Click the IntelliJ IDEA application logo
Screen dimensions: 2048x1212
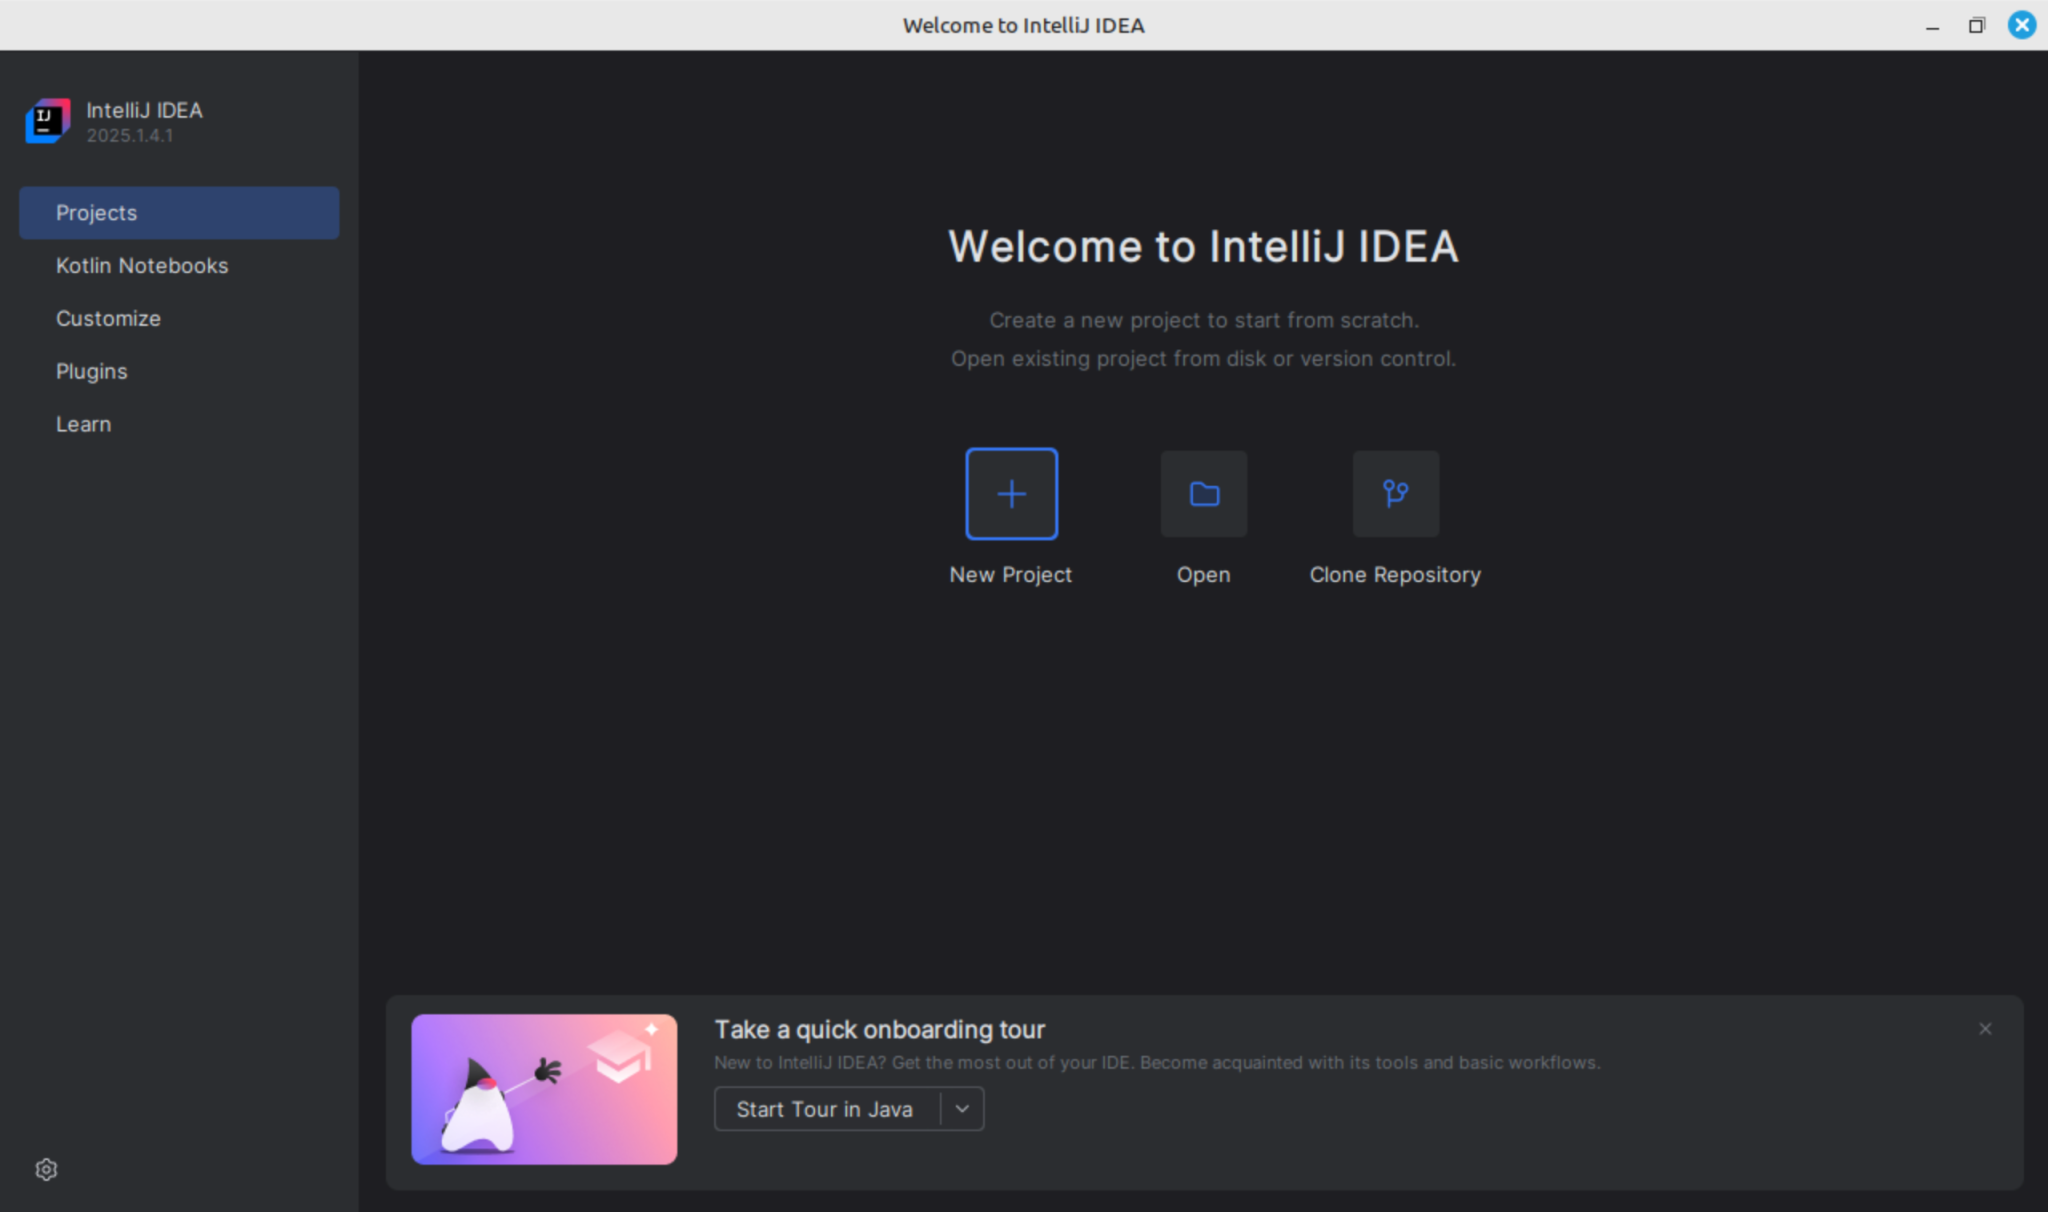point(46,120)
